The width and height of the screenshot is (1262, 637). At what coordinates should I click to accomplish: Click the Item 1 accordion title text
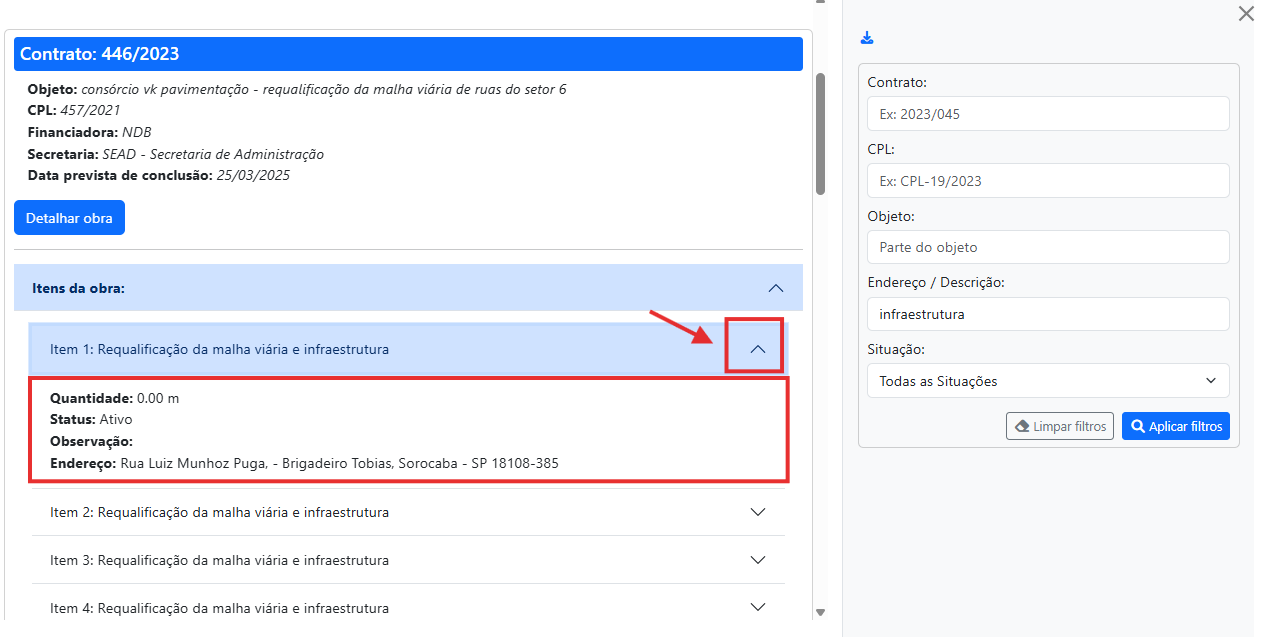point(219,349)
